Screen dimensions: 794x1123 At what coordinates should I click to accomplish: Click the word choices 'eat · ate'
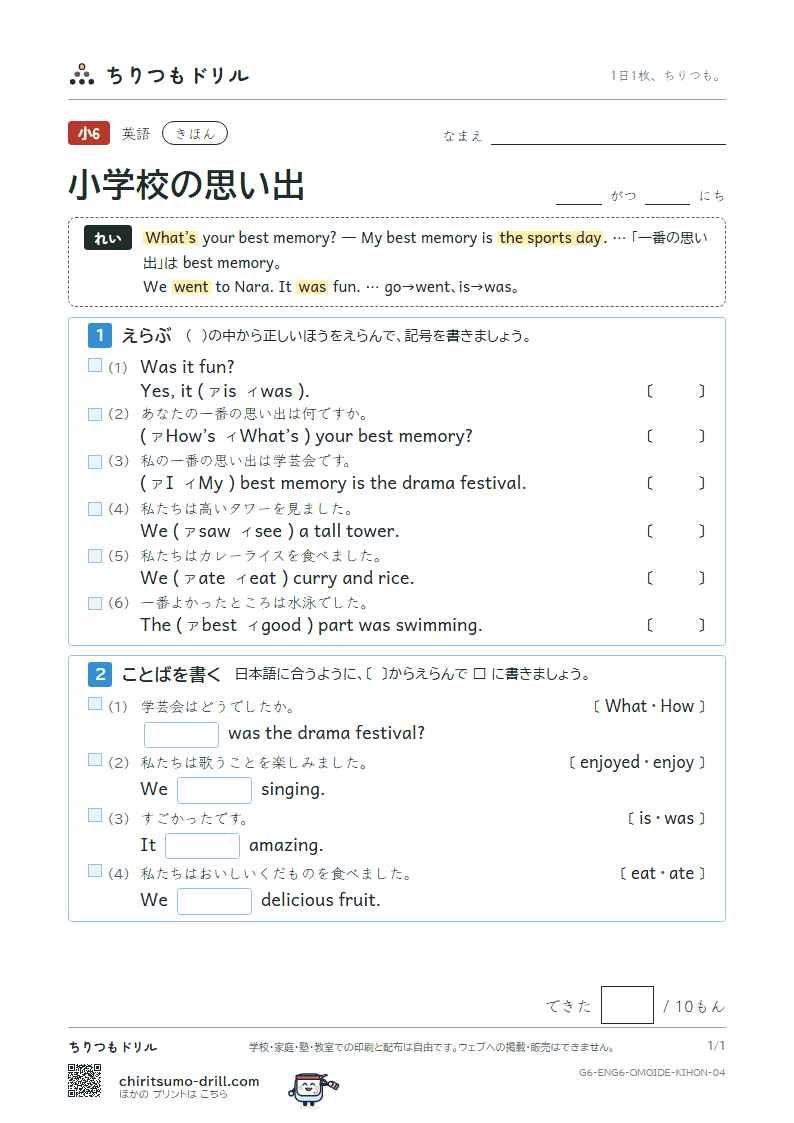pyautogui.click(x=663, y=874)
